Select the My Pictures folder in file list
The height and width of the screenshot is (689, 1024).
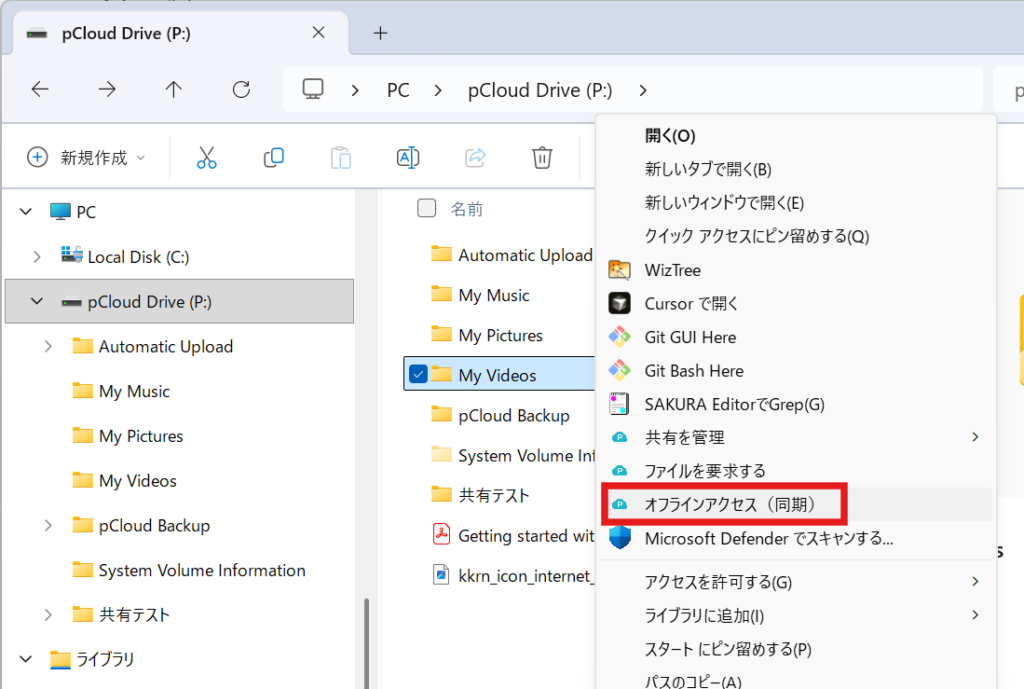(x=500, y=335)
